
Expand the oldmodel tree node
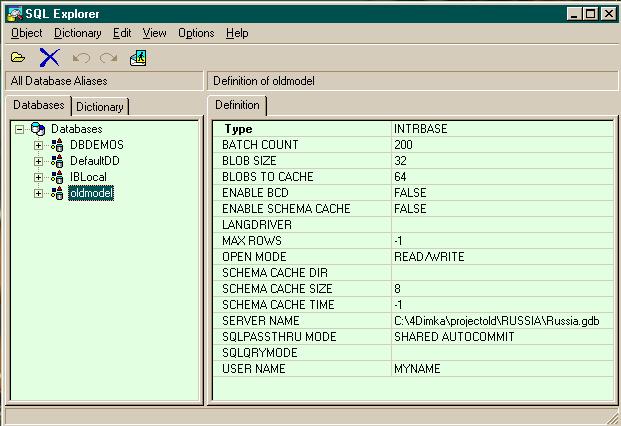[38, 194]
